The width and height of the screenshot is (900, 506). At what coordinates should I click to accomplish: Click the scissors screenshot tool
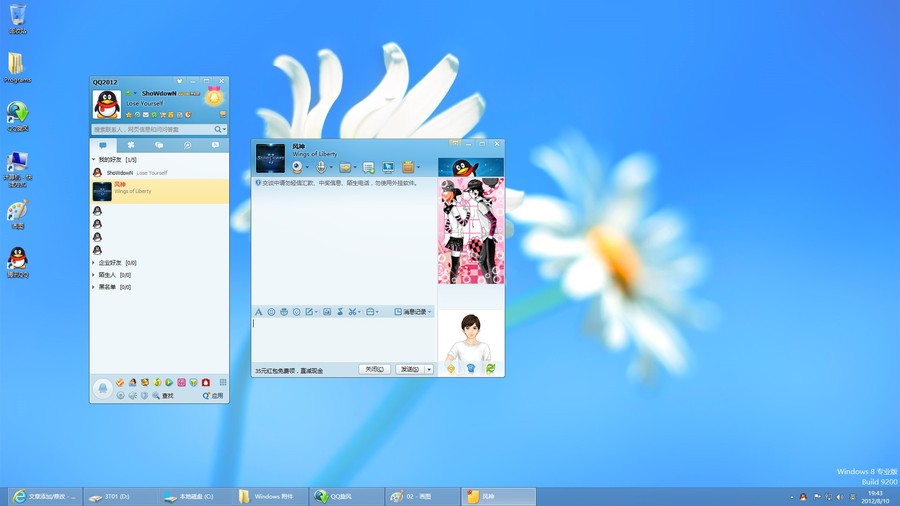pyautogui.click(x=352, y=312)
